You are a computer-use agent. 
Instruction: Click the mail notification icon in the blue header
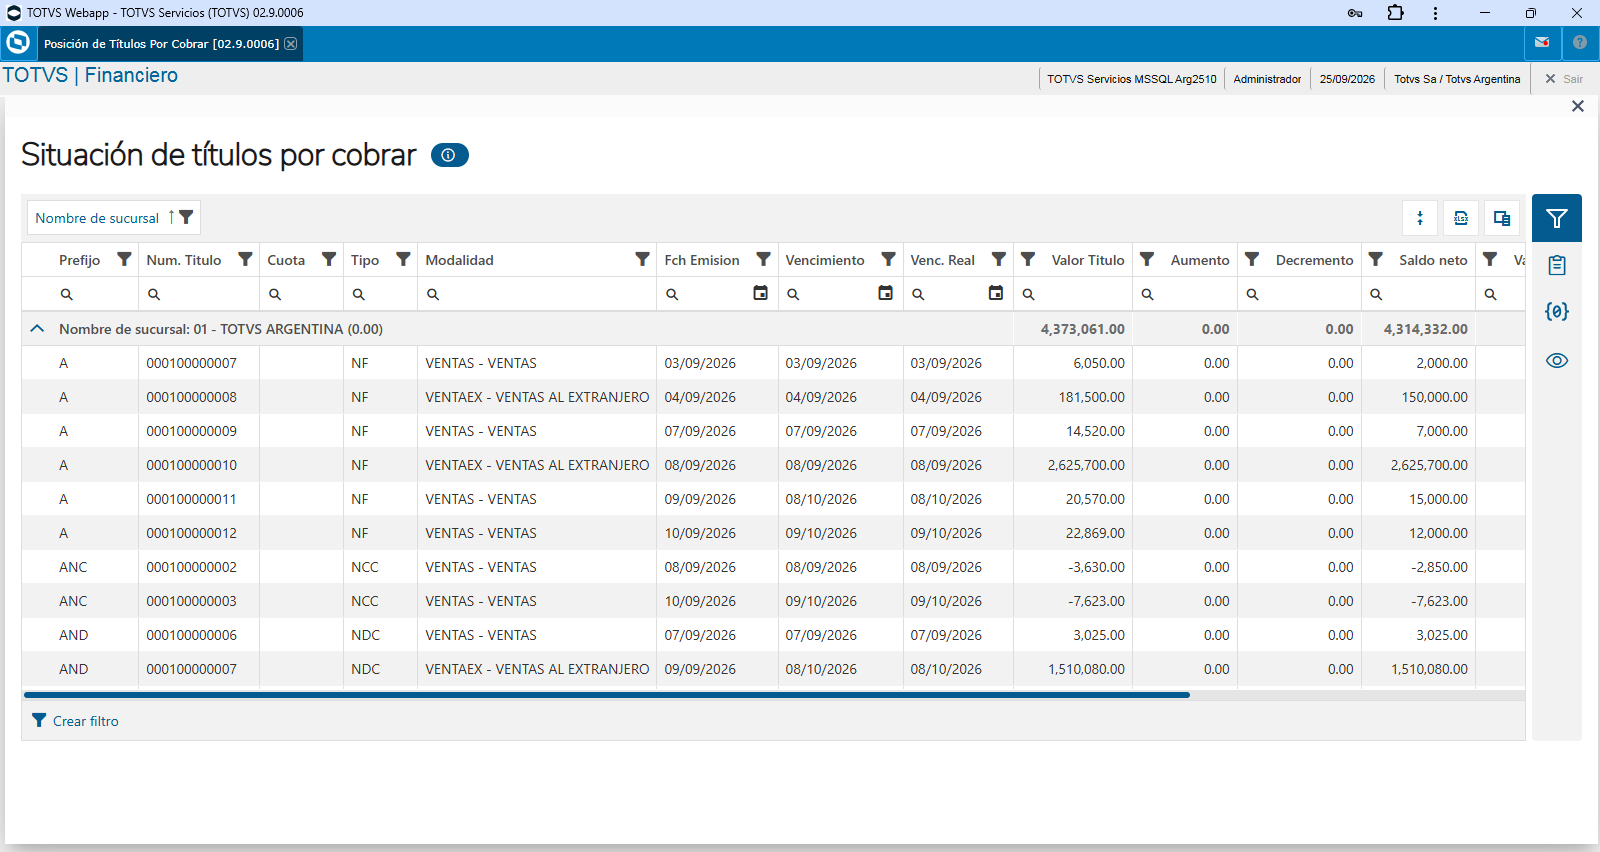point(1542,43)
